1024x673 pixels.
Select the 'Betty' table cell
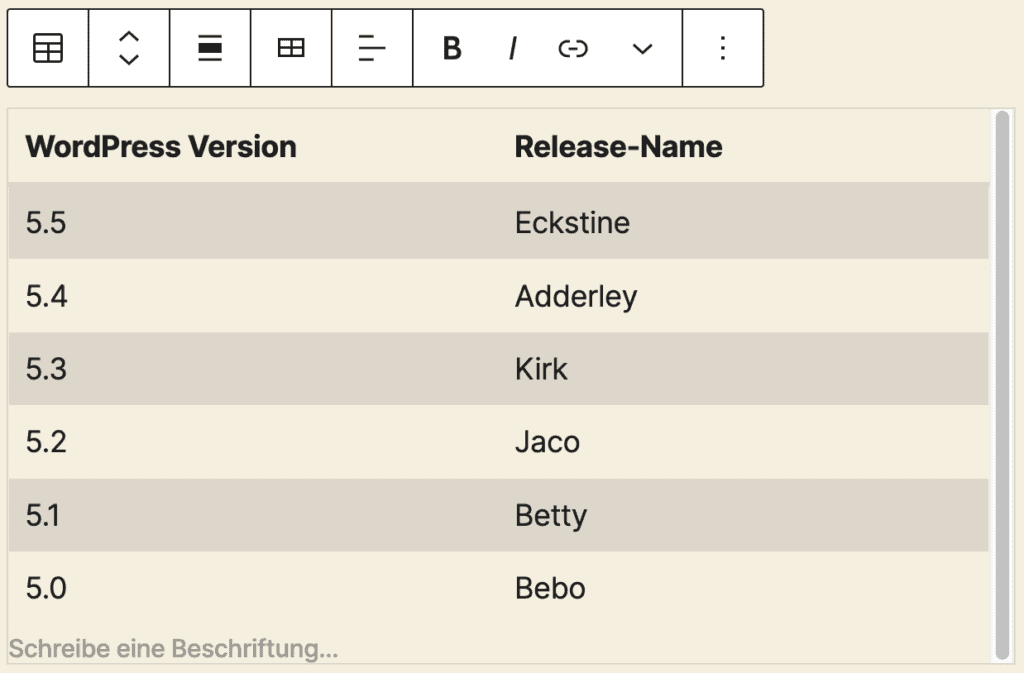click(x=551, y=516)
